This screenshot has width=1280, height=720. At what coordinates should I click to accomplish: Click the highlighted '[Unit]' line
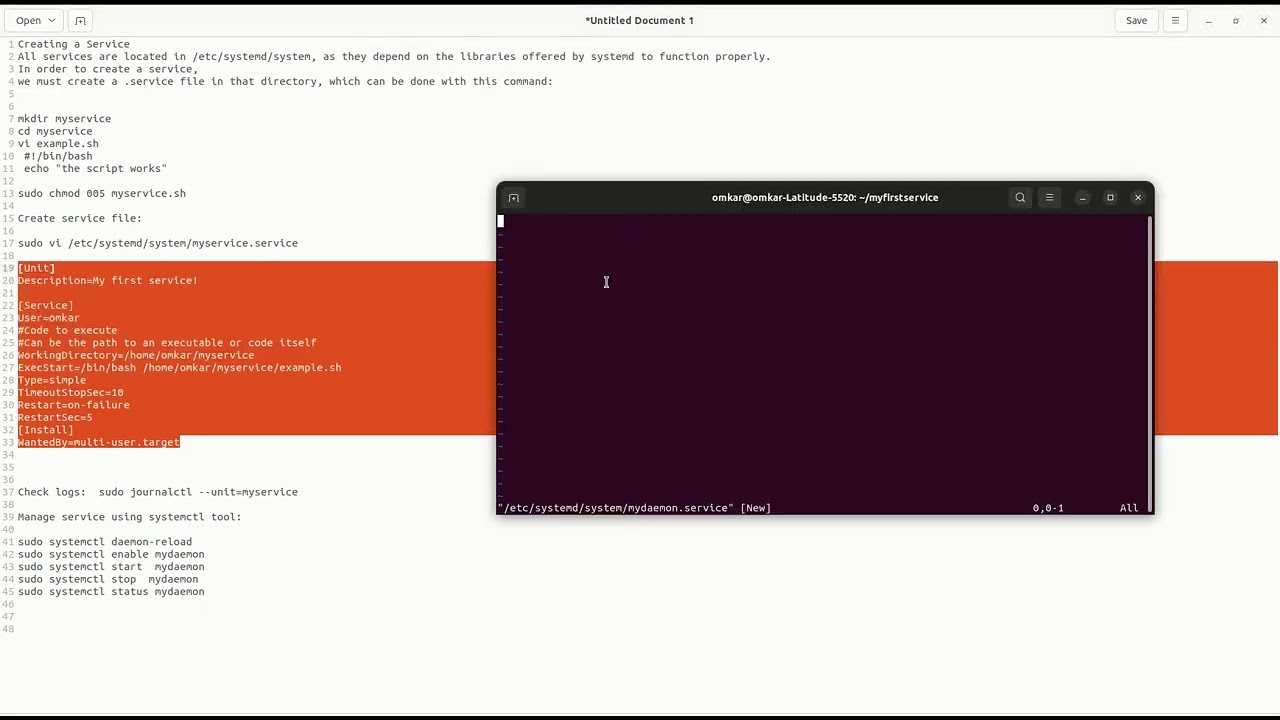coord(36,268)
